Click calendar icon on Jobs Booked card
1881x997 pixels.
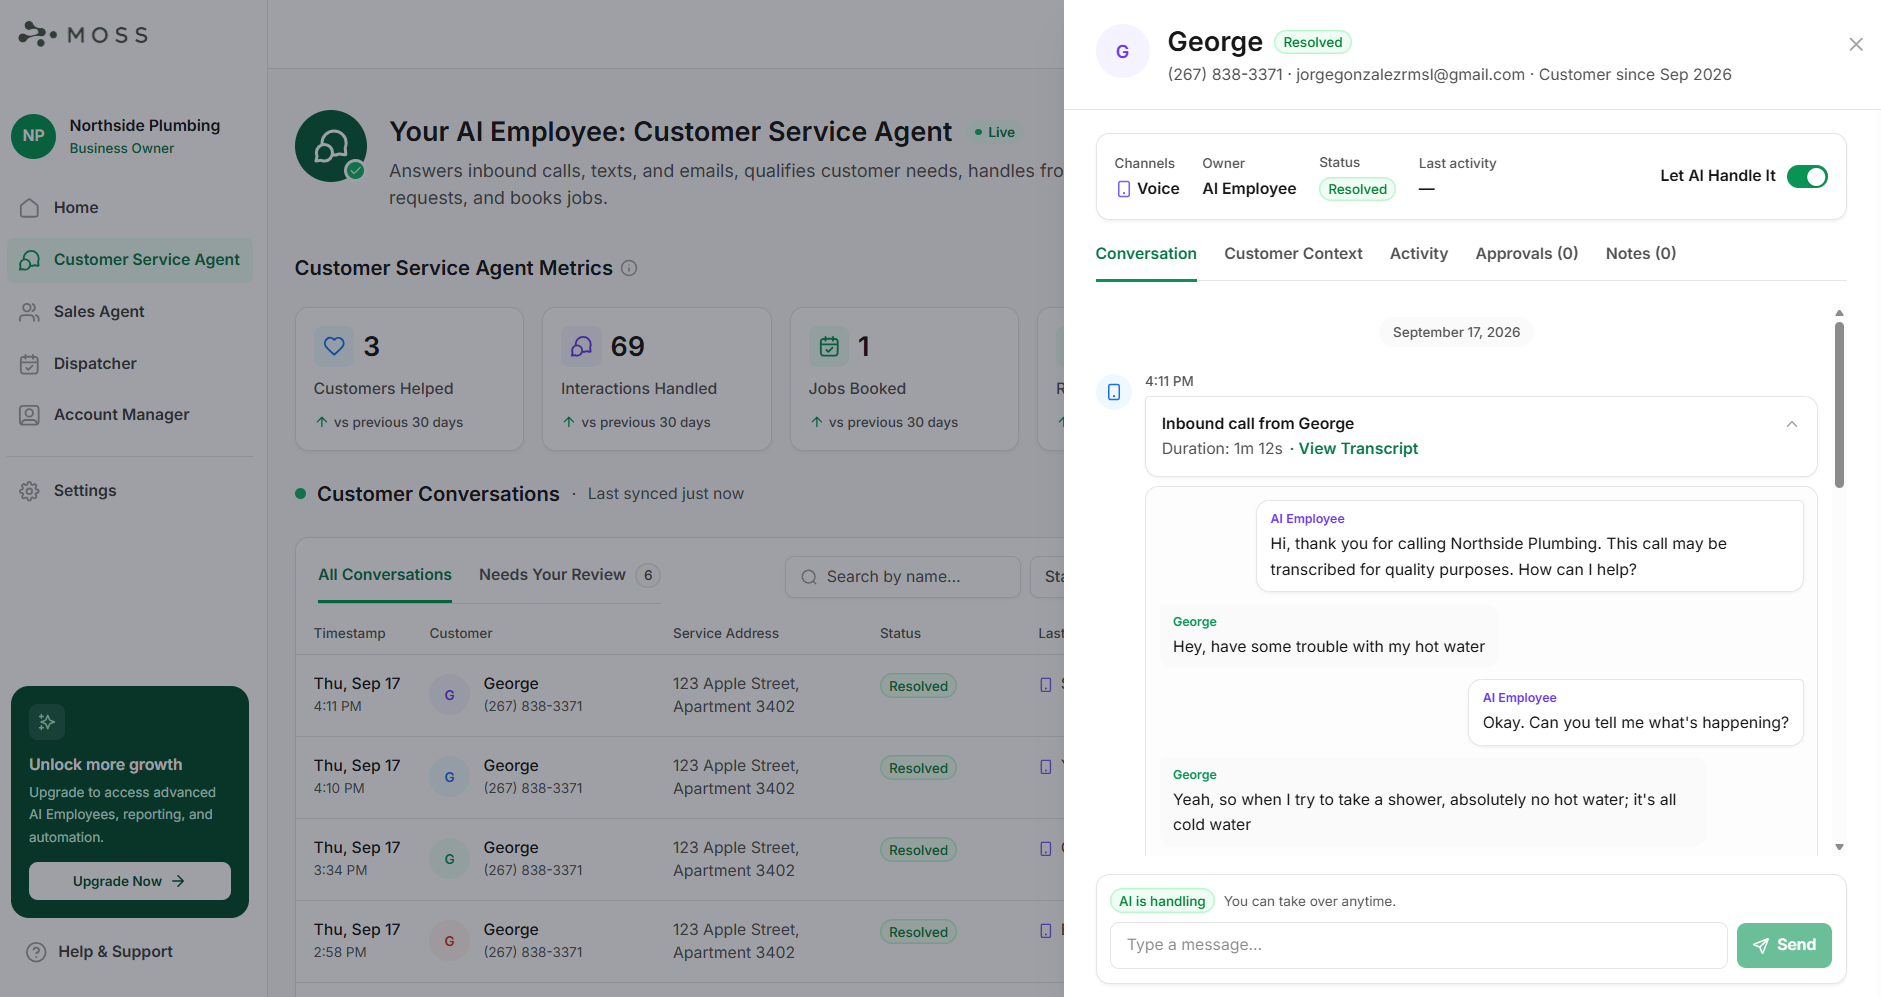tap(829, 346)
